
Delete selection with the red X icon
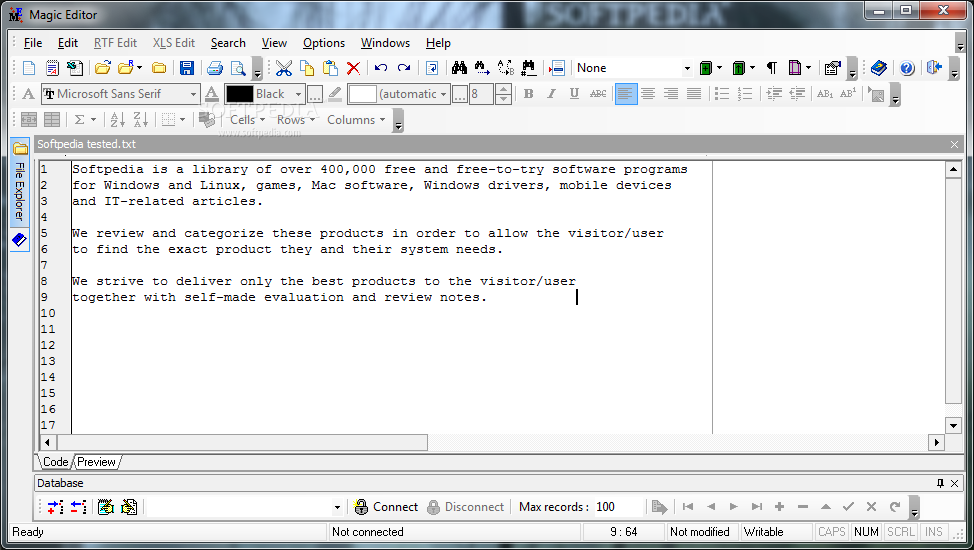click(x=353, y=68)
